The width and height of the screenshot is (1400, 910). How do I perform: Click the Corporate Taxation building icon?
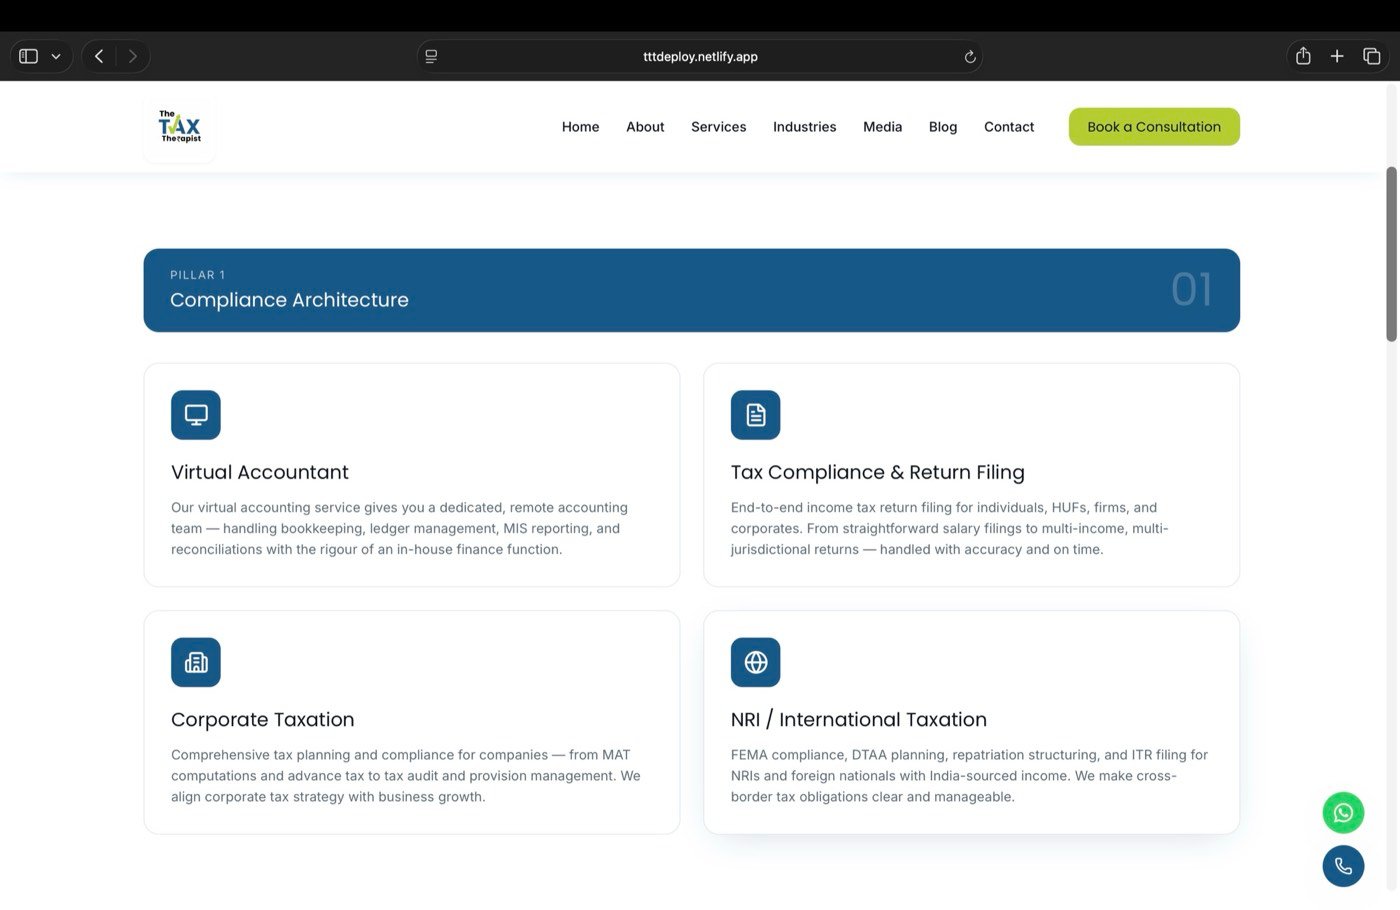pyautogui.click(x=196, y=662)
